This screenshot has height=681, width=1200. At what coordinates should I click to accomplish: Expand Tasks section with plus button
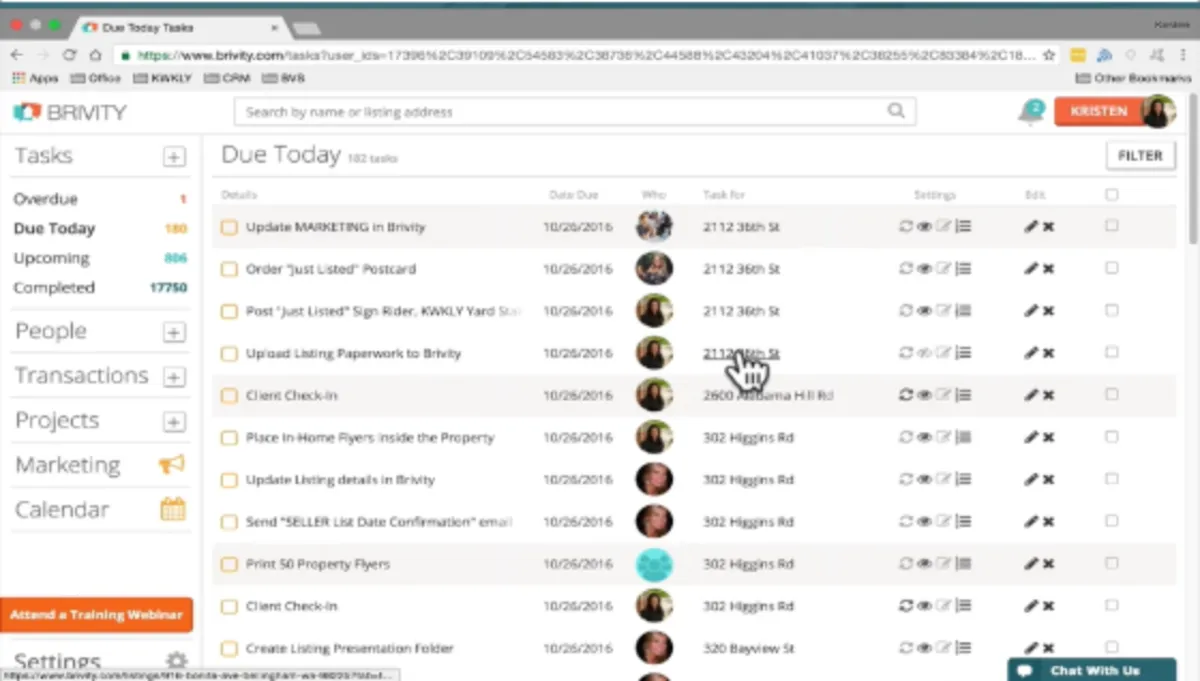(x=174, y=156)
